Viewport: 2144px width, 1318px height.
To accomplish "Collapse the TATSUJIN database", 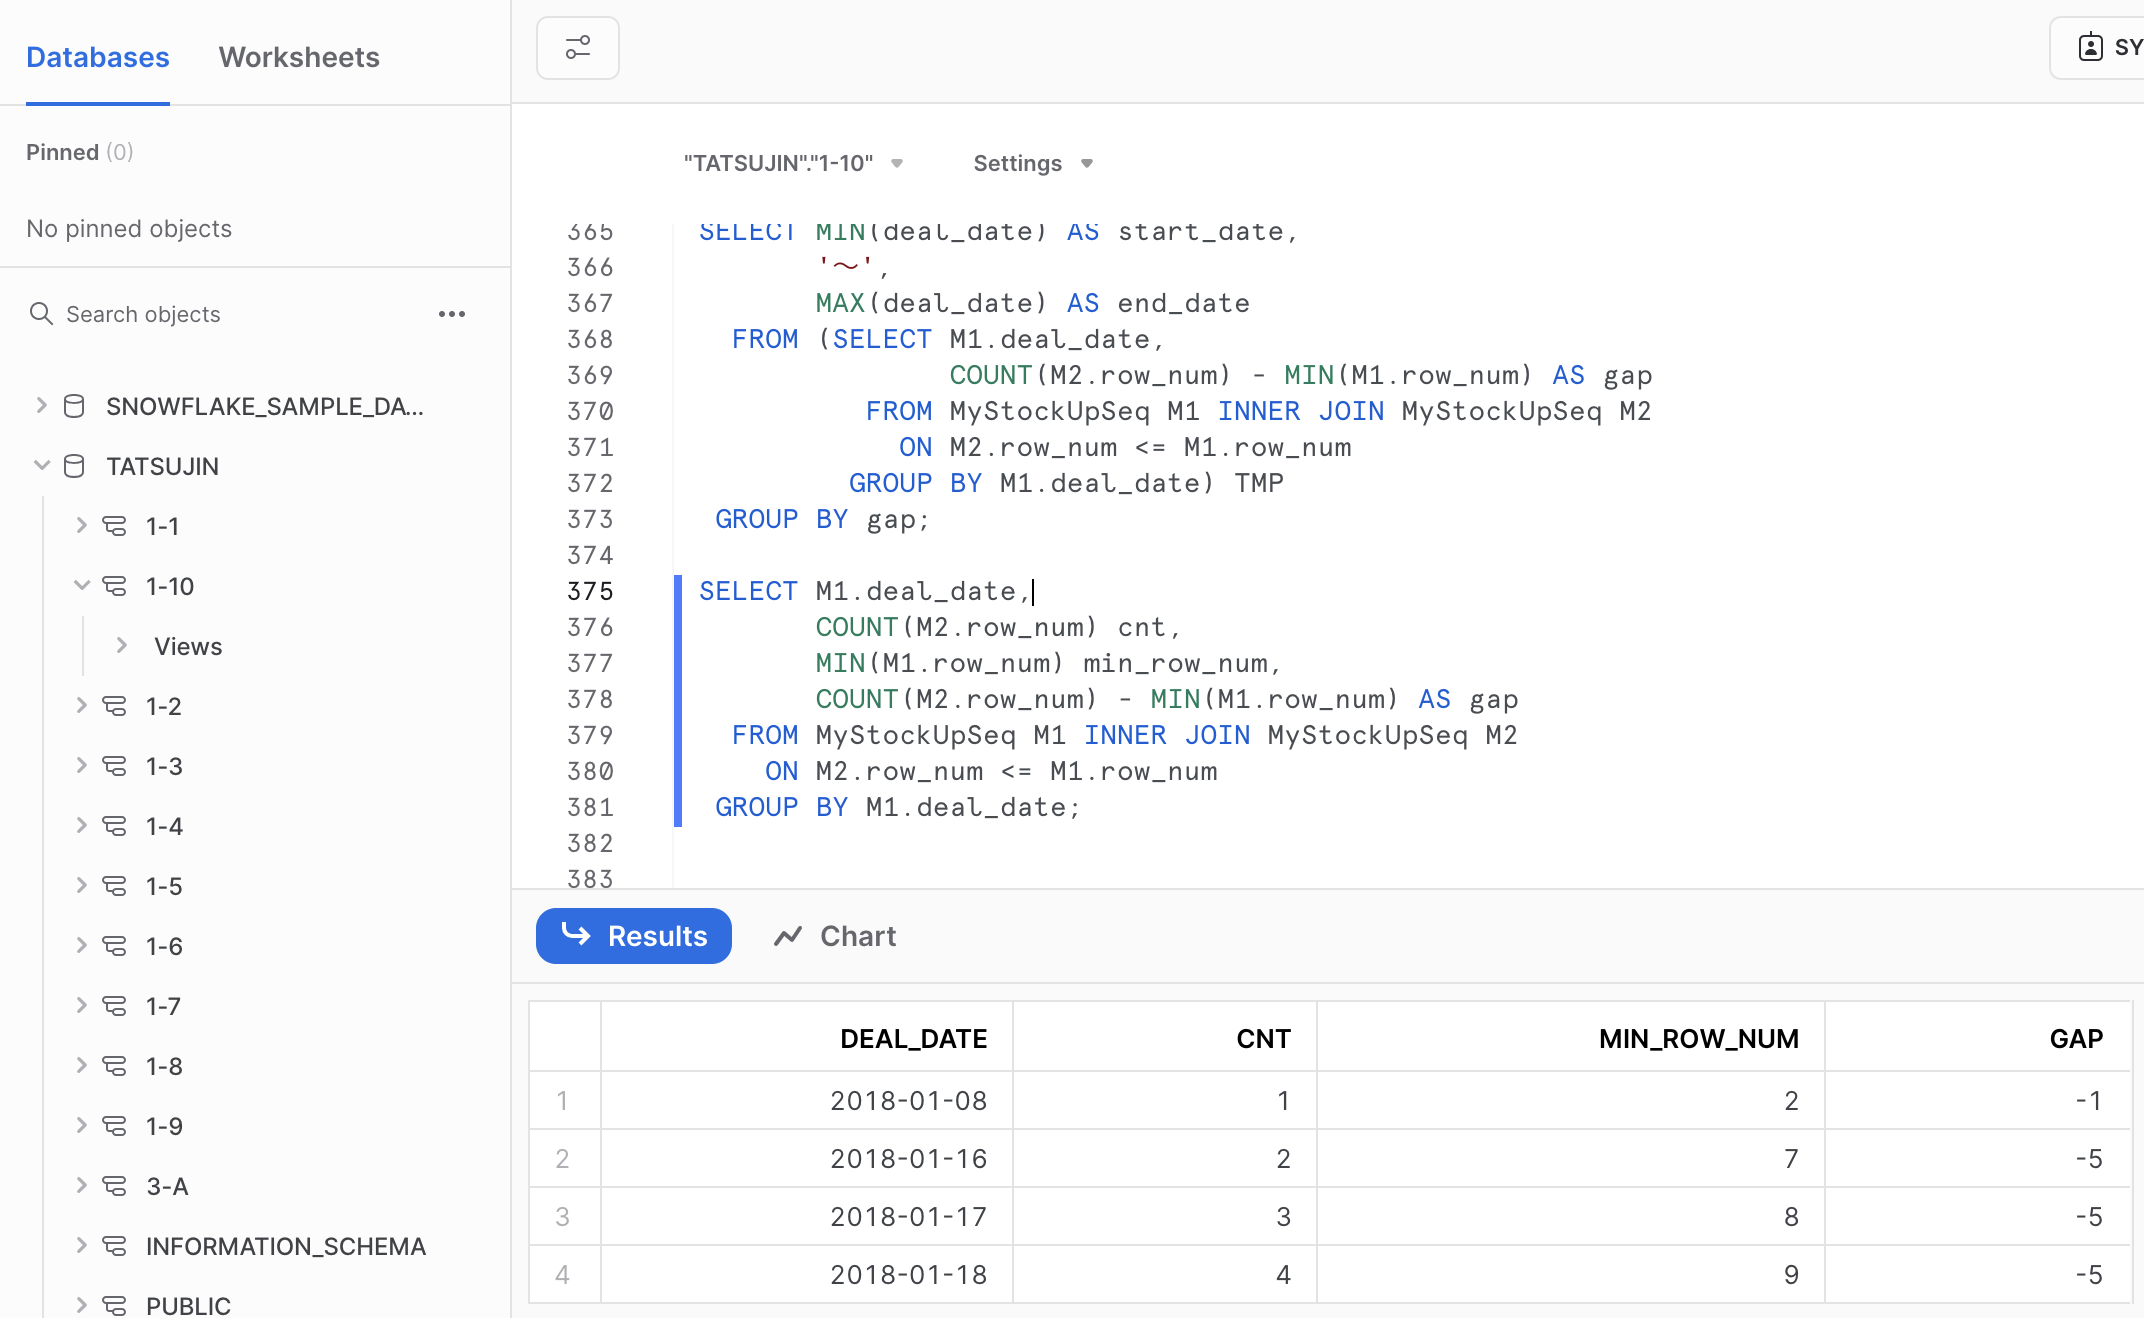I will coord(41,465).
